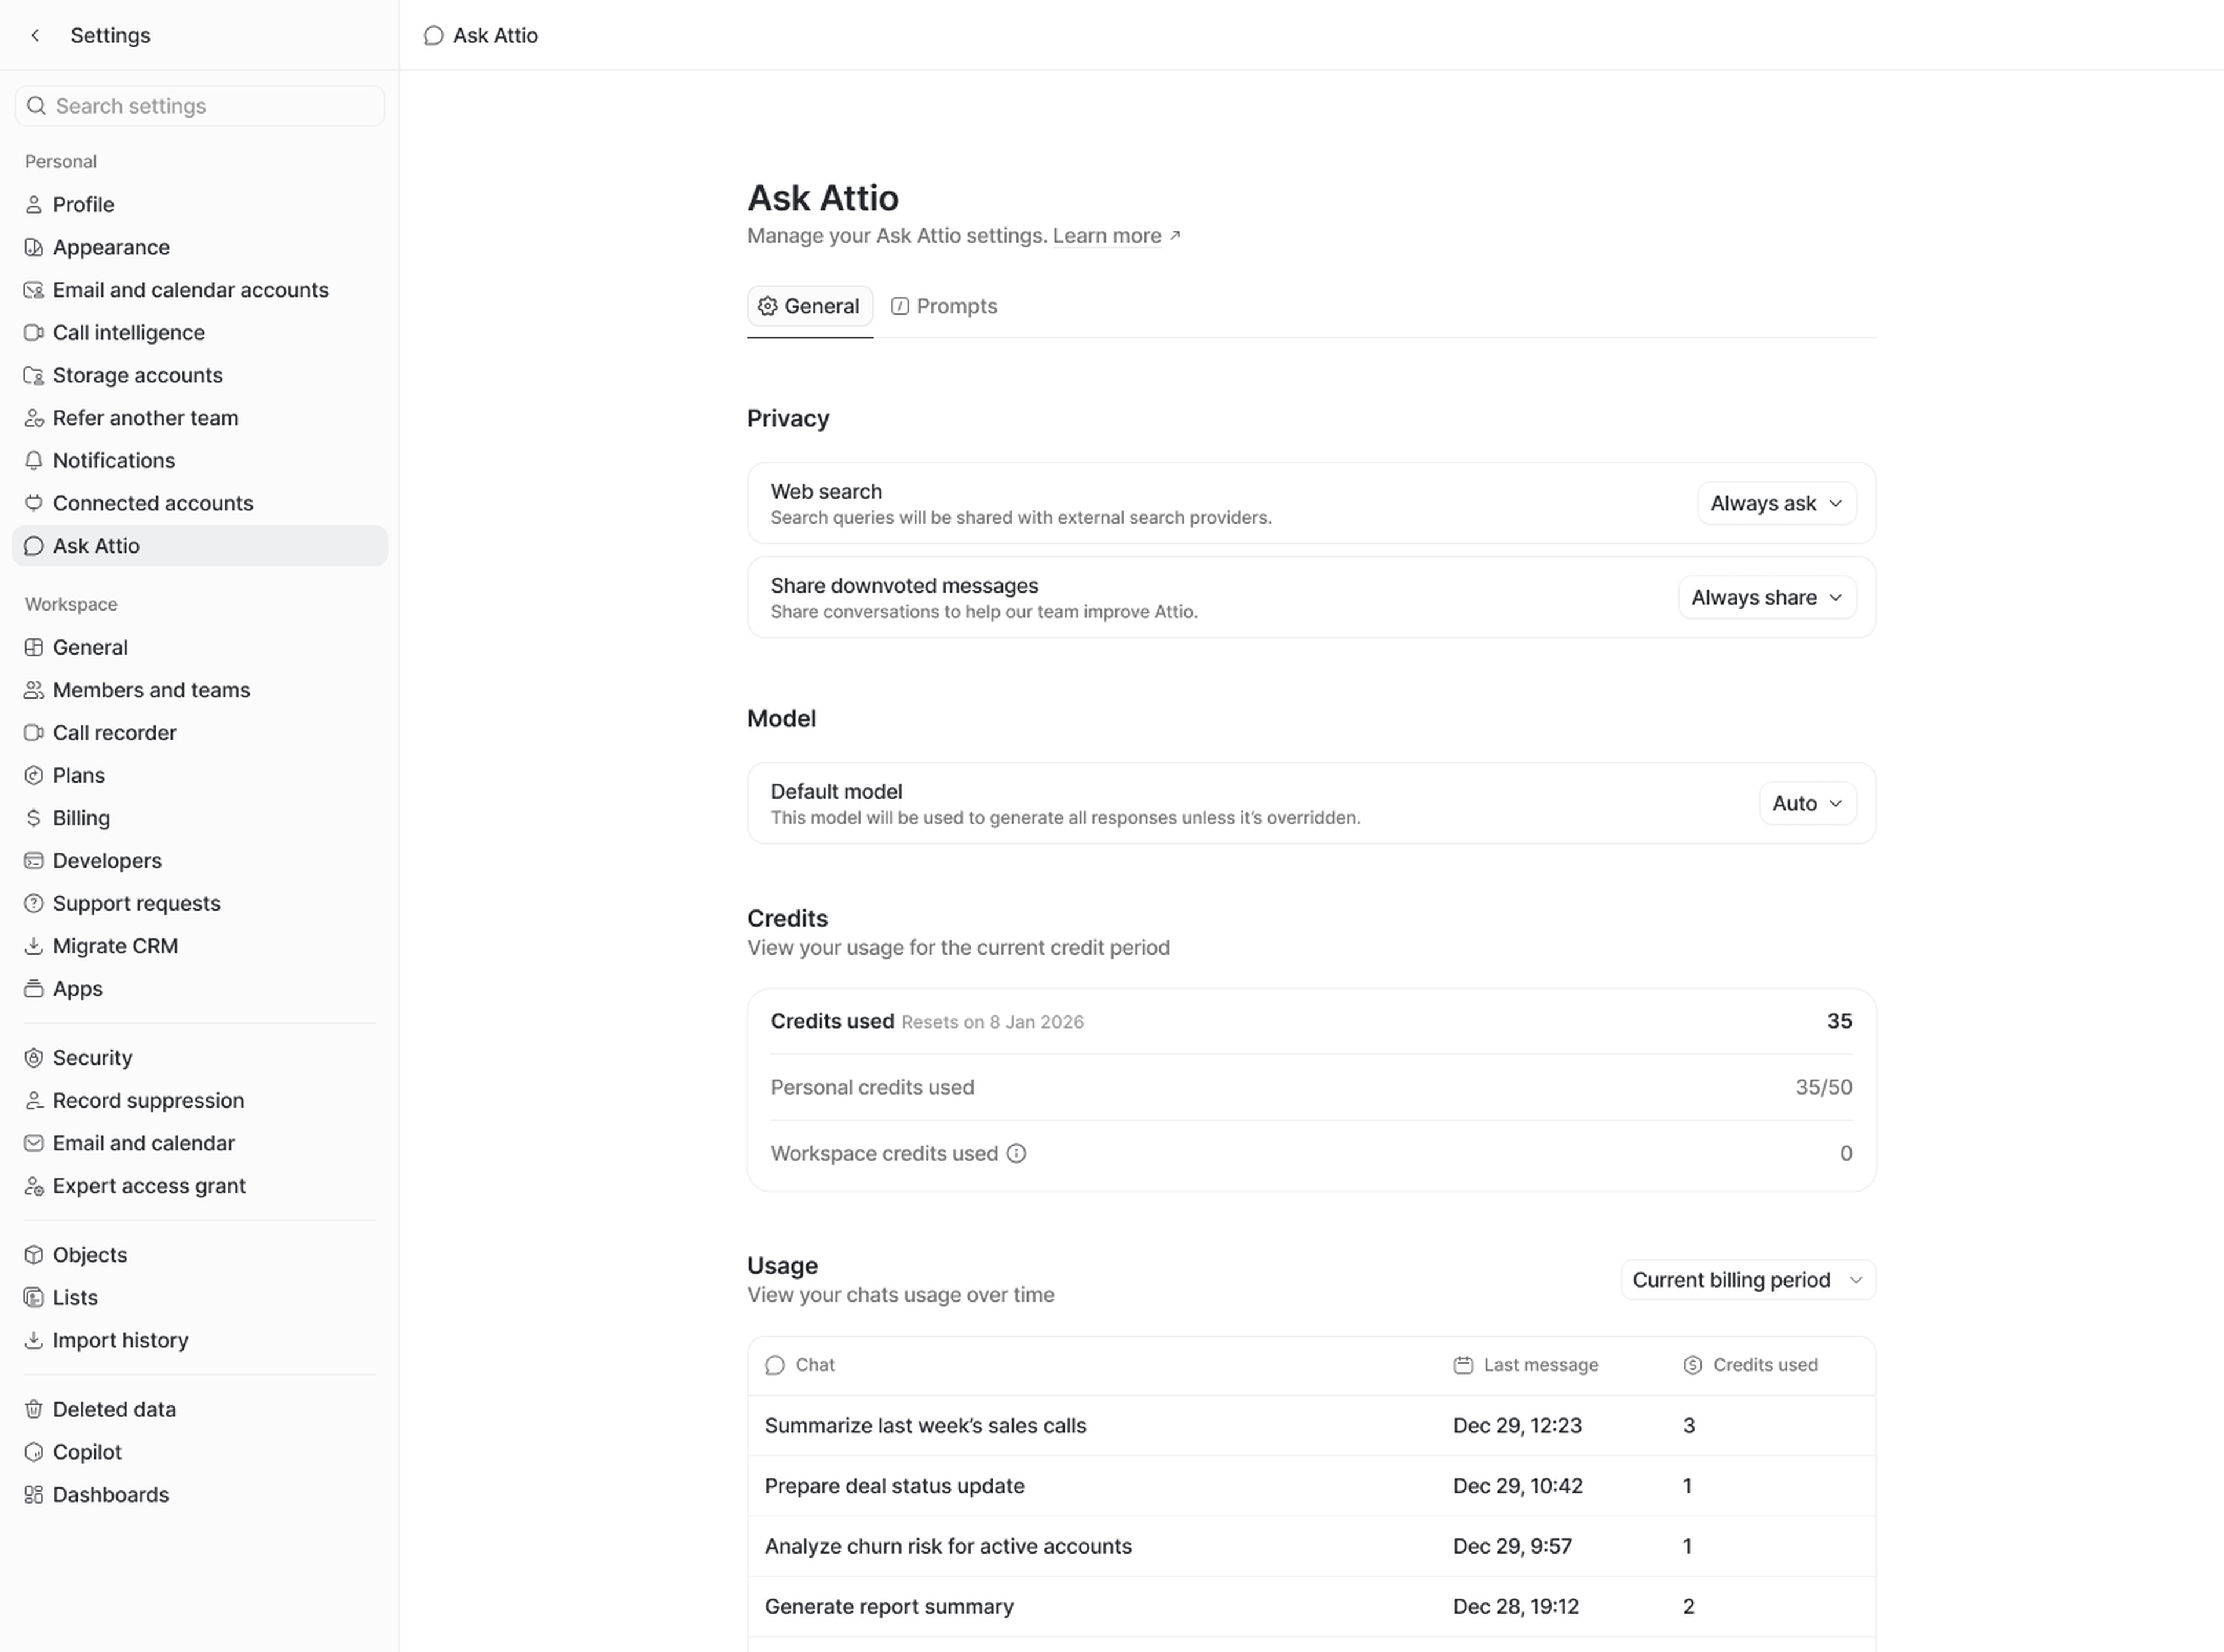The width and height of the screenshot is (2224, 1652).
Task: Change the Always share downvoted messages dropdown
Action: pos(1766,597)
